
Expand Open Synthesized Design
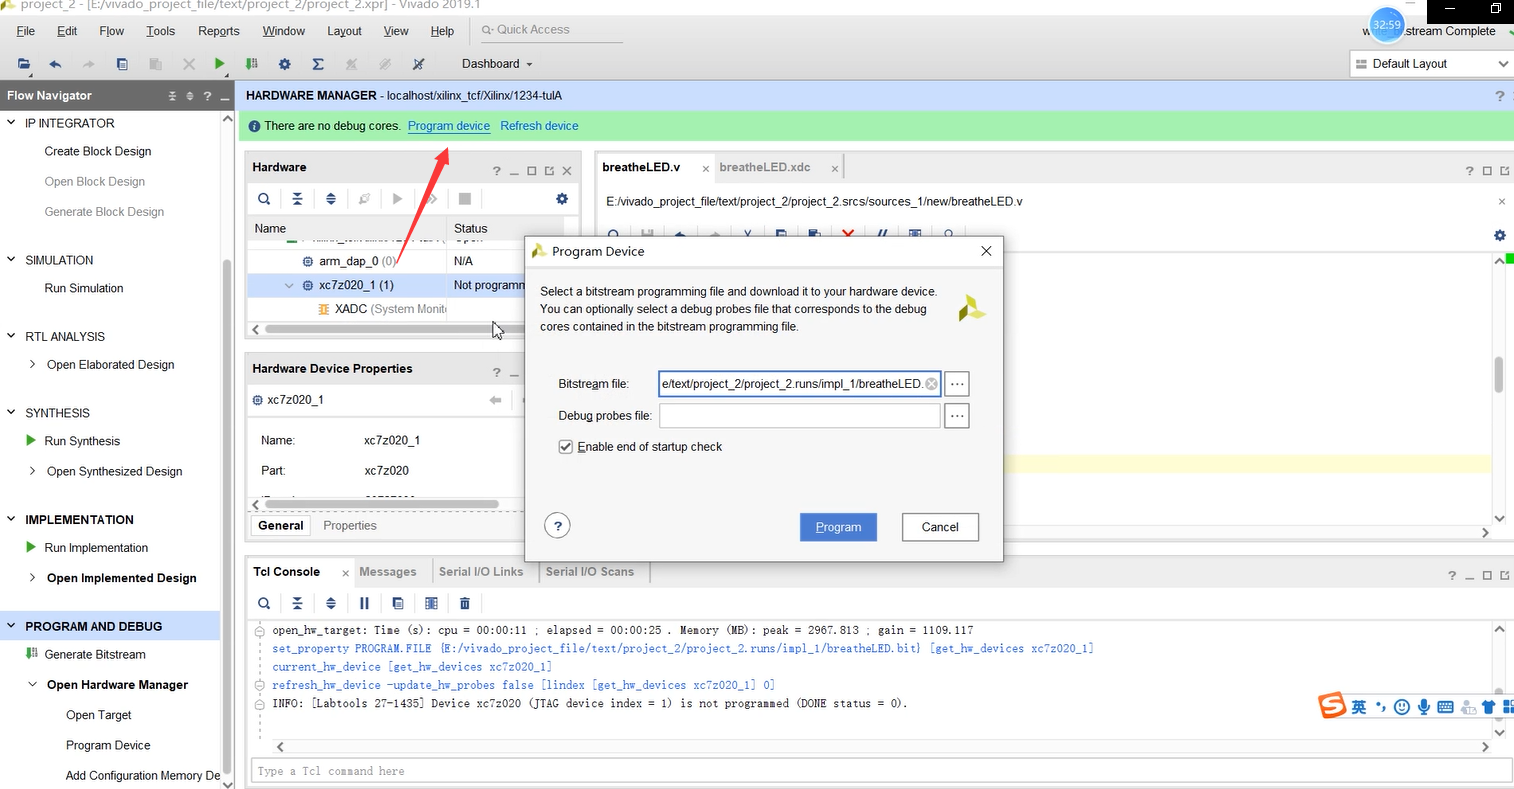33,471
